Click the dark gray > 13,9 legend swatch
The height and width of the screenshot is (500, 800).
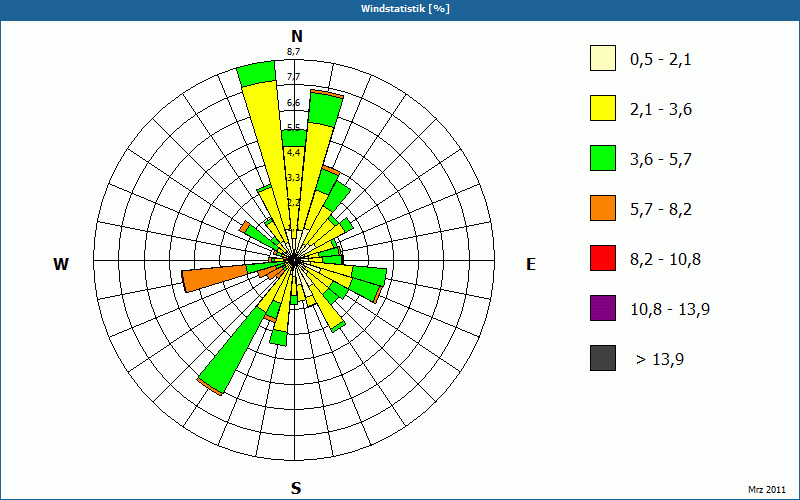point(603,358)
